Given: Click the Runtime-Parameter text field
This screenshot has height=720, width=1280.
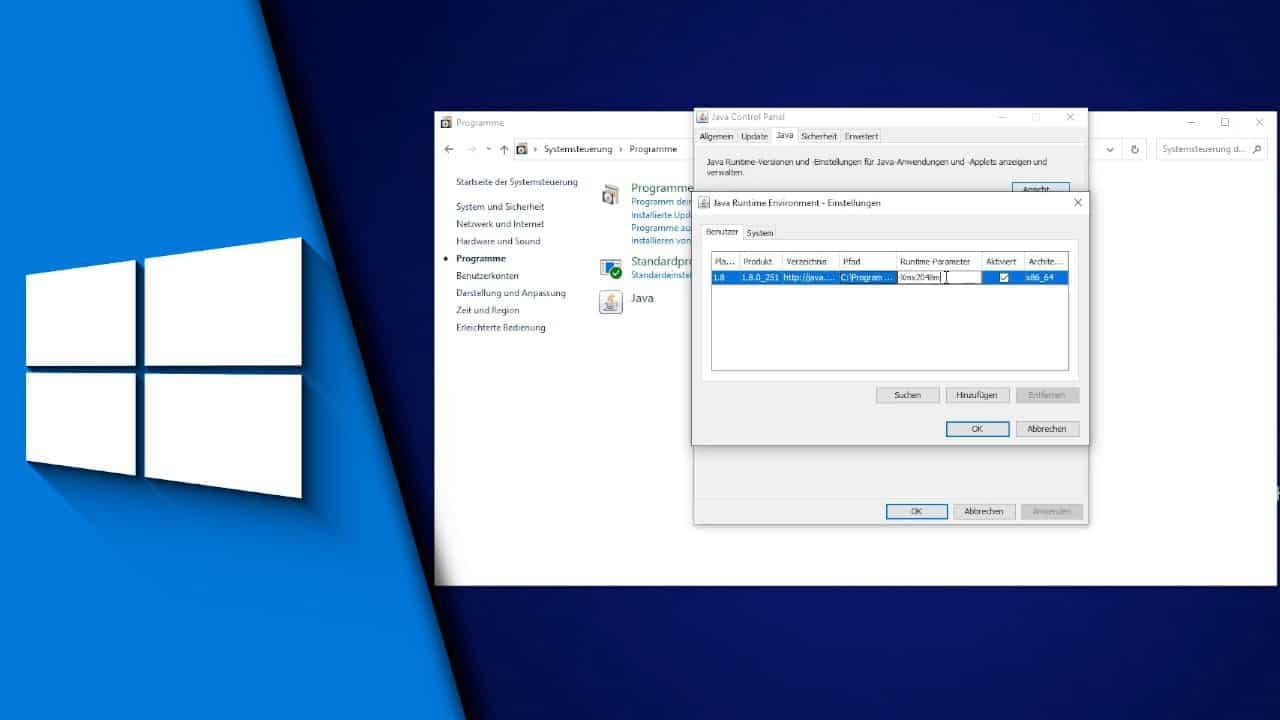Looking at the screenshot, I should (x=939, y=277).
